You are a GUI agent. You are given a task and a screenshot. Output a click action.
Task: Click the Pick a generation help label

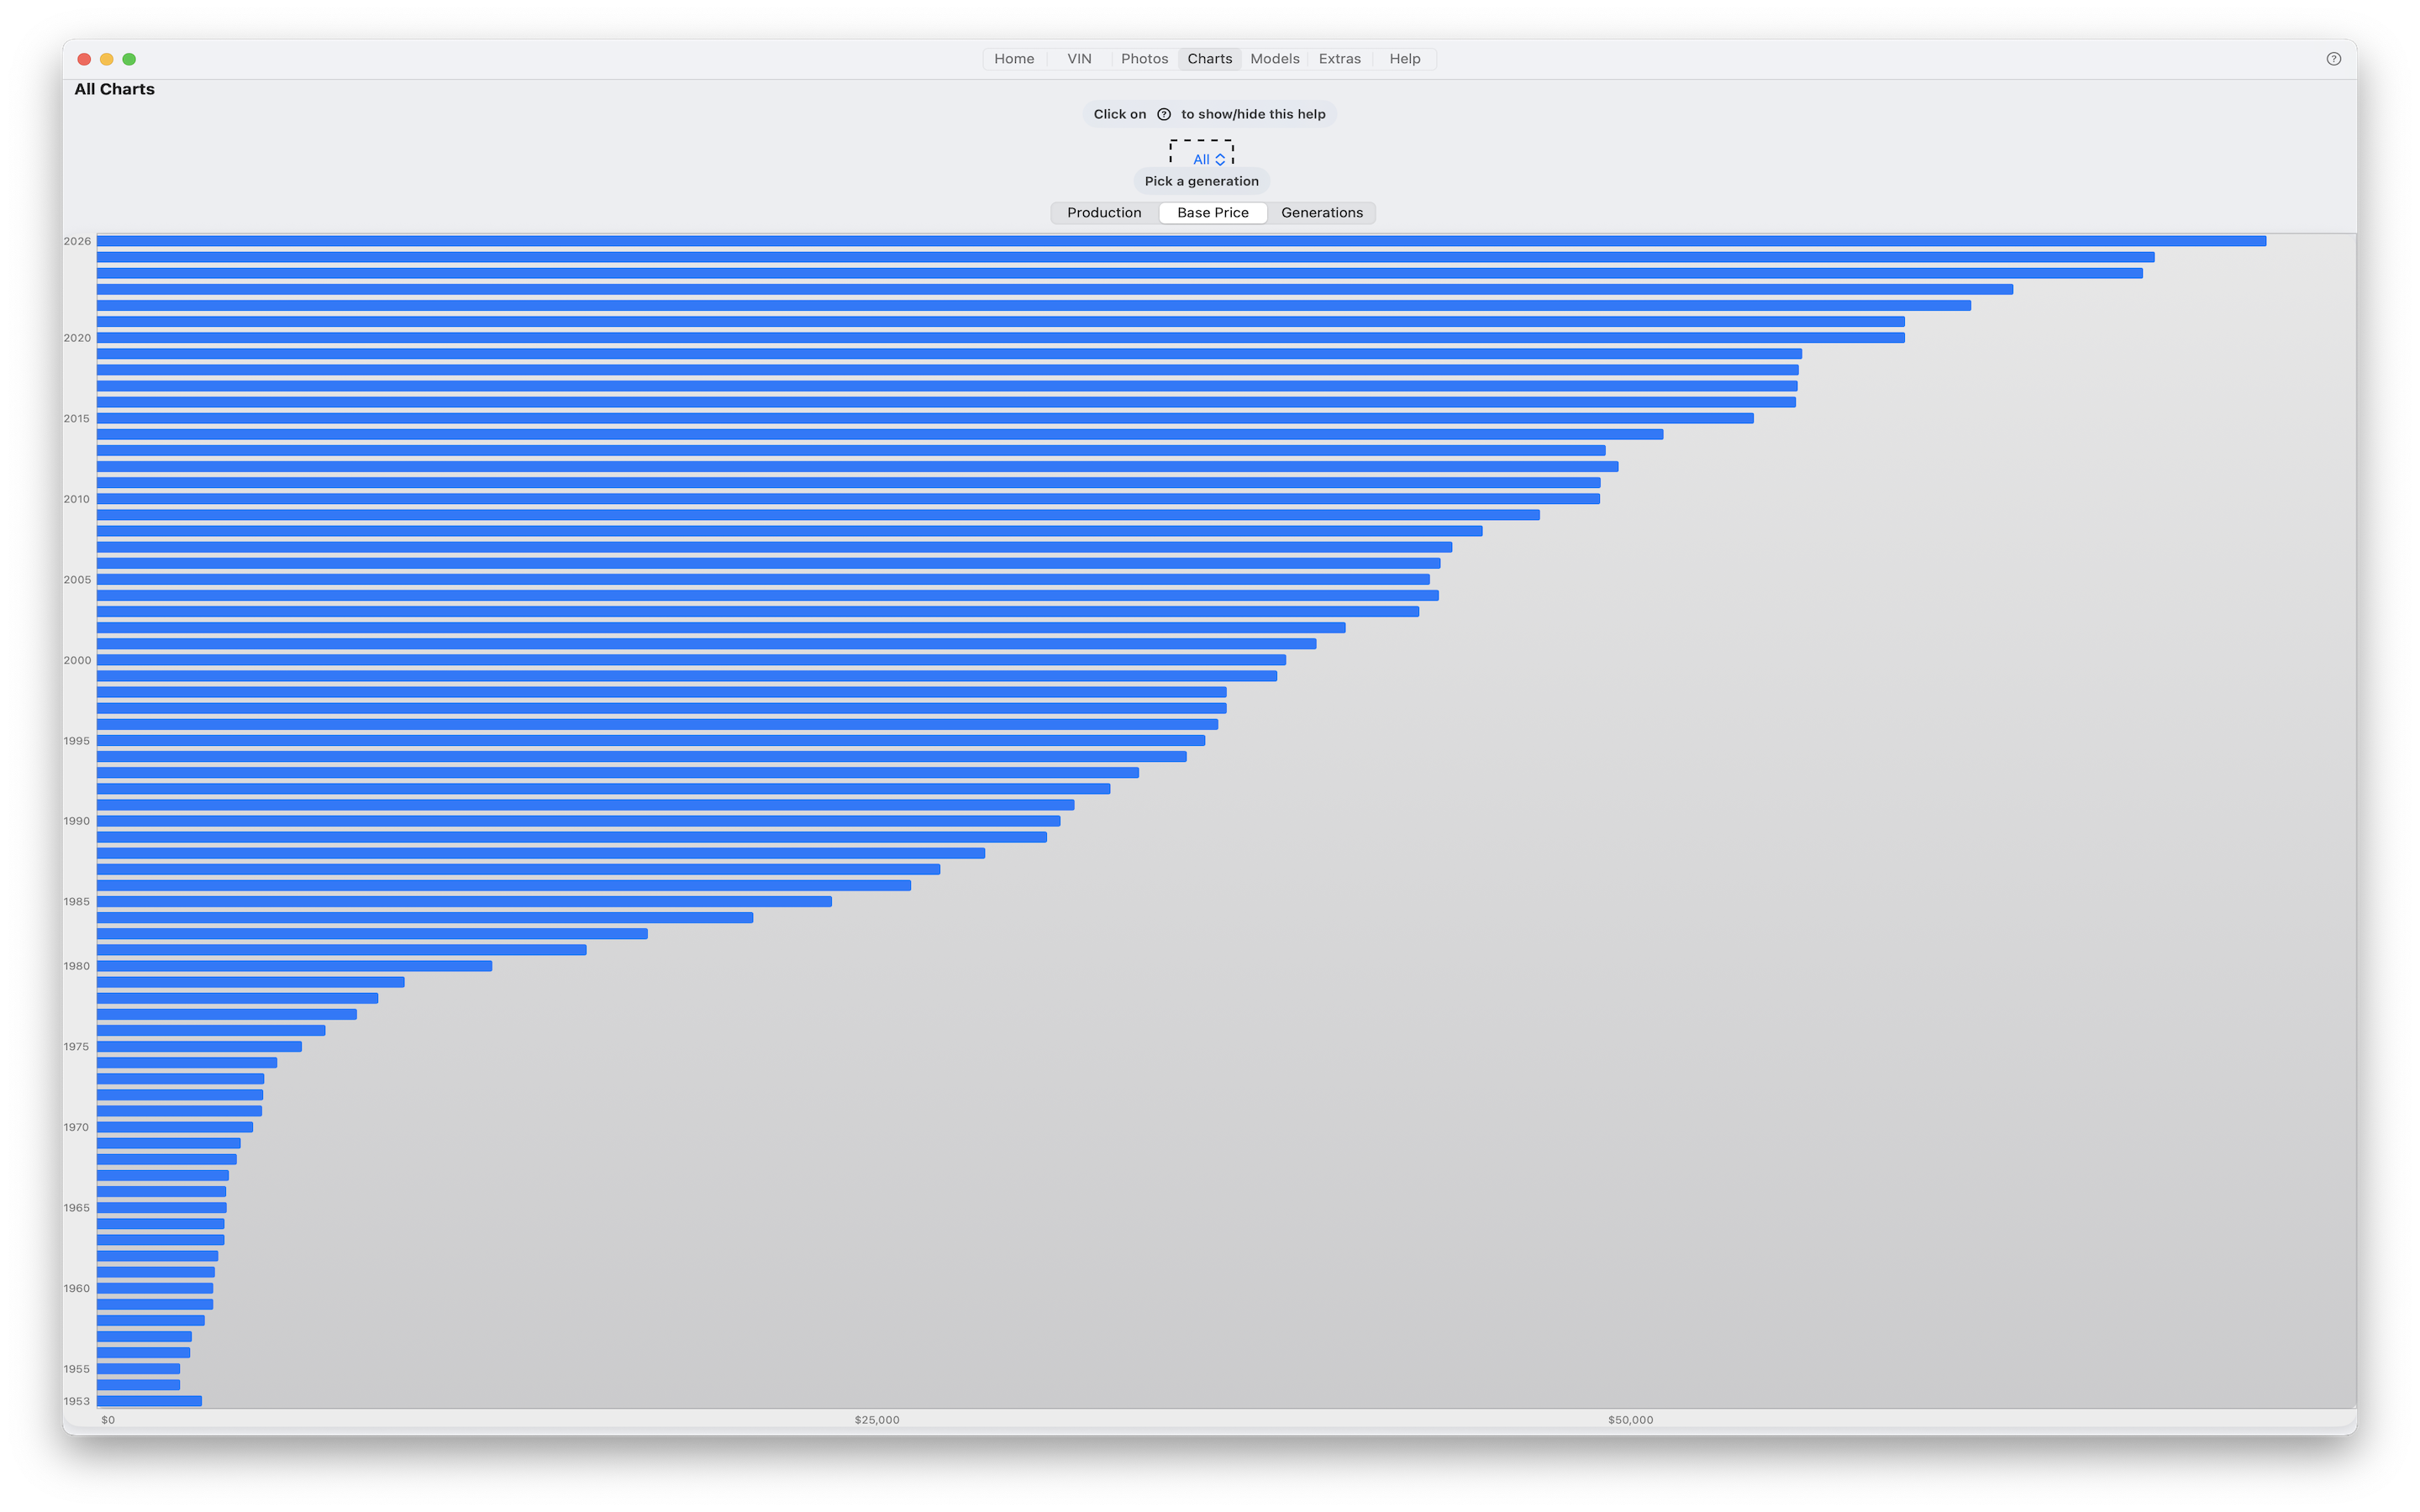pos(1201,181)
